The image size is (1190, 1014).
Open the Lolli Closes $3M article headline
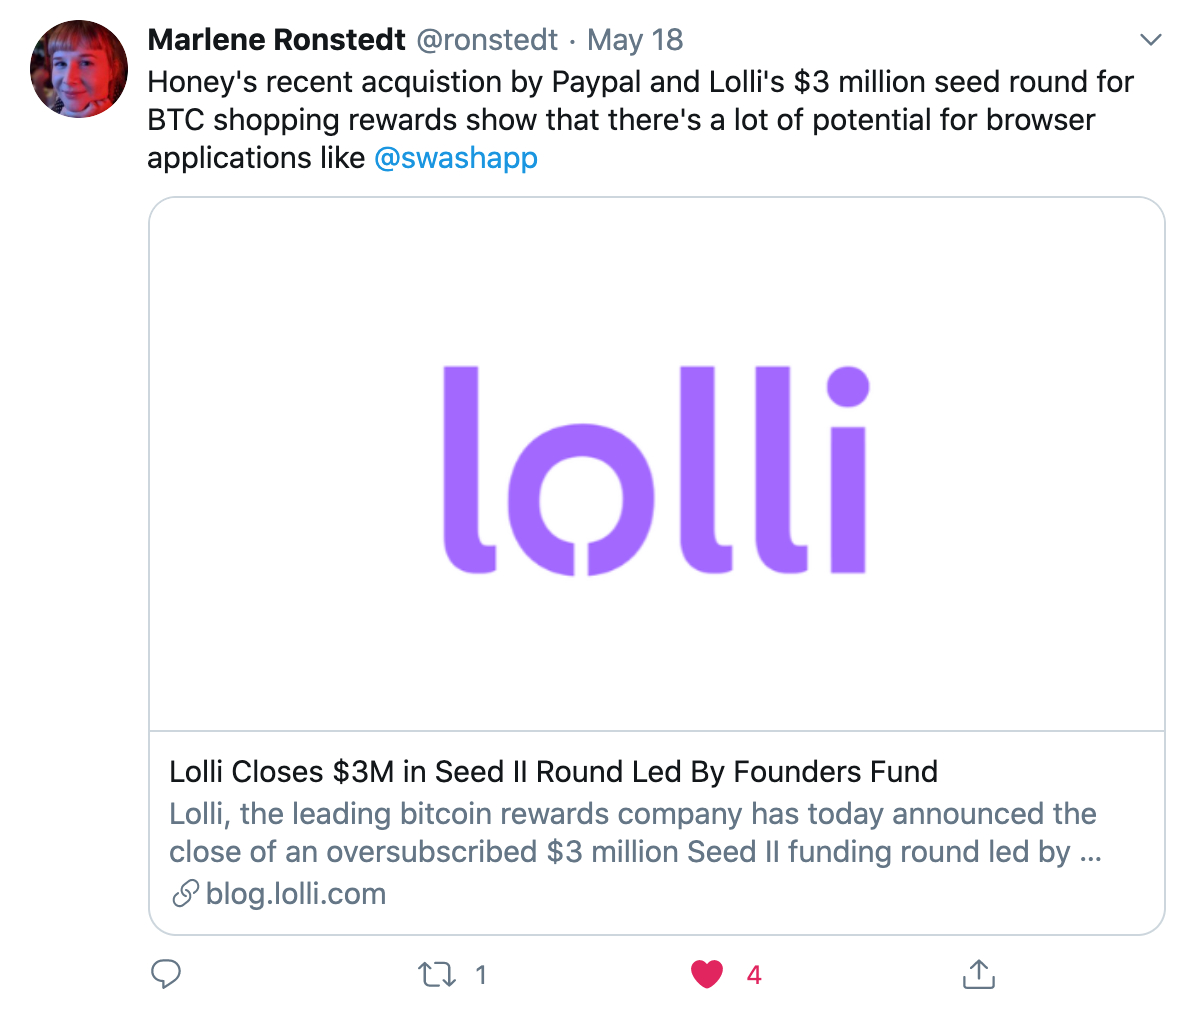point(553,772)
